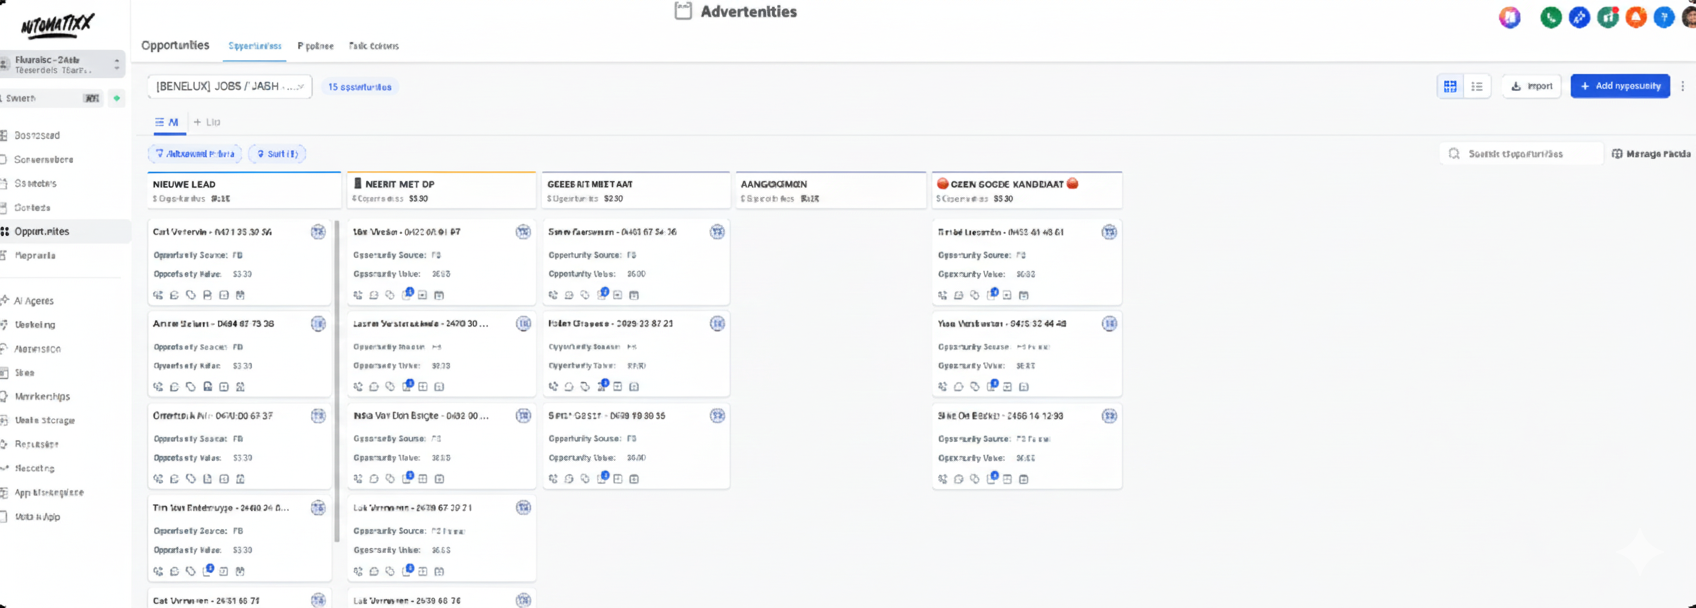
Task: Click the + List tab to add a list
Action: (x=207, y=122)
